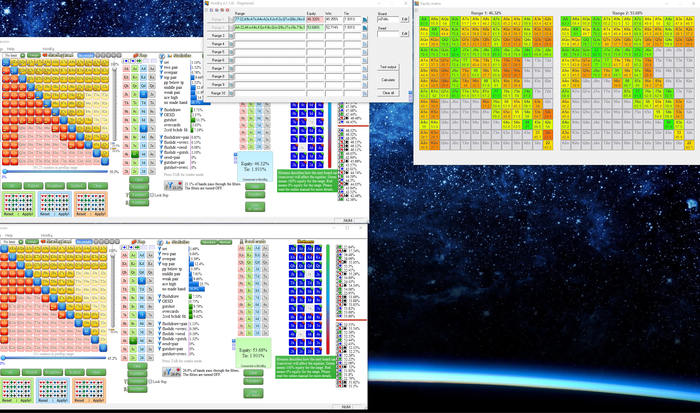The width and height of the screenshot is (700, 413).
Task: Click the Broadway button in upper Flopzilla window
Action: [55, 186]
